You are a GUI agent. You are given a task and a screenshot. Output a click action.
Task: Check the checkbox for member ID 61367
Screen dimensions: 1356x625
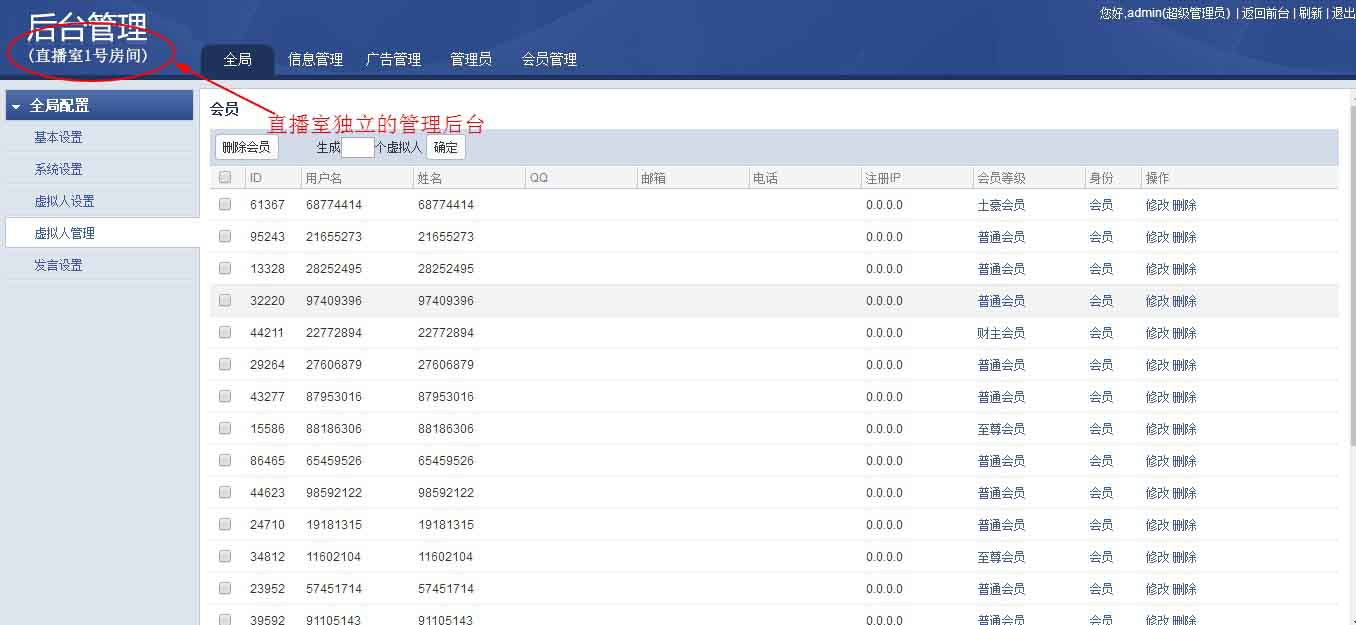pos(225,204)
